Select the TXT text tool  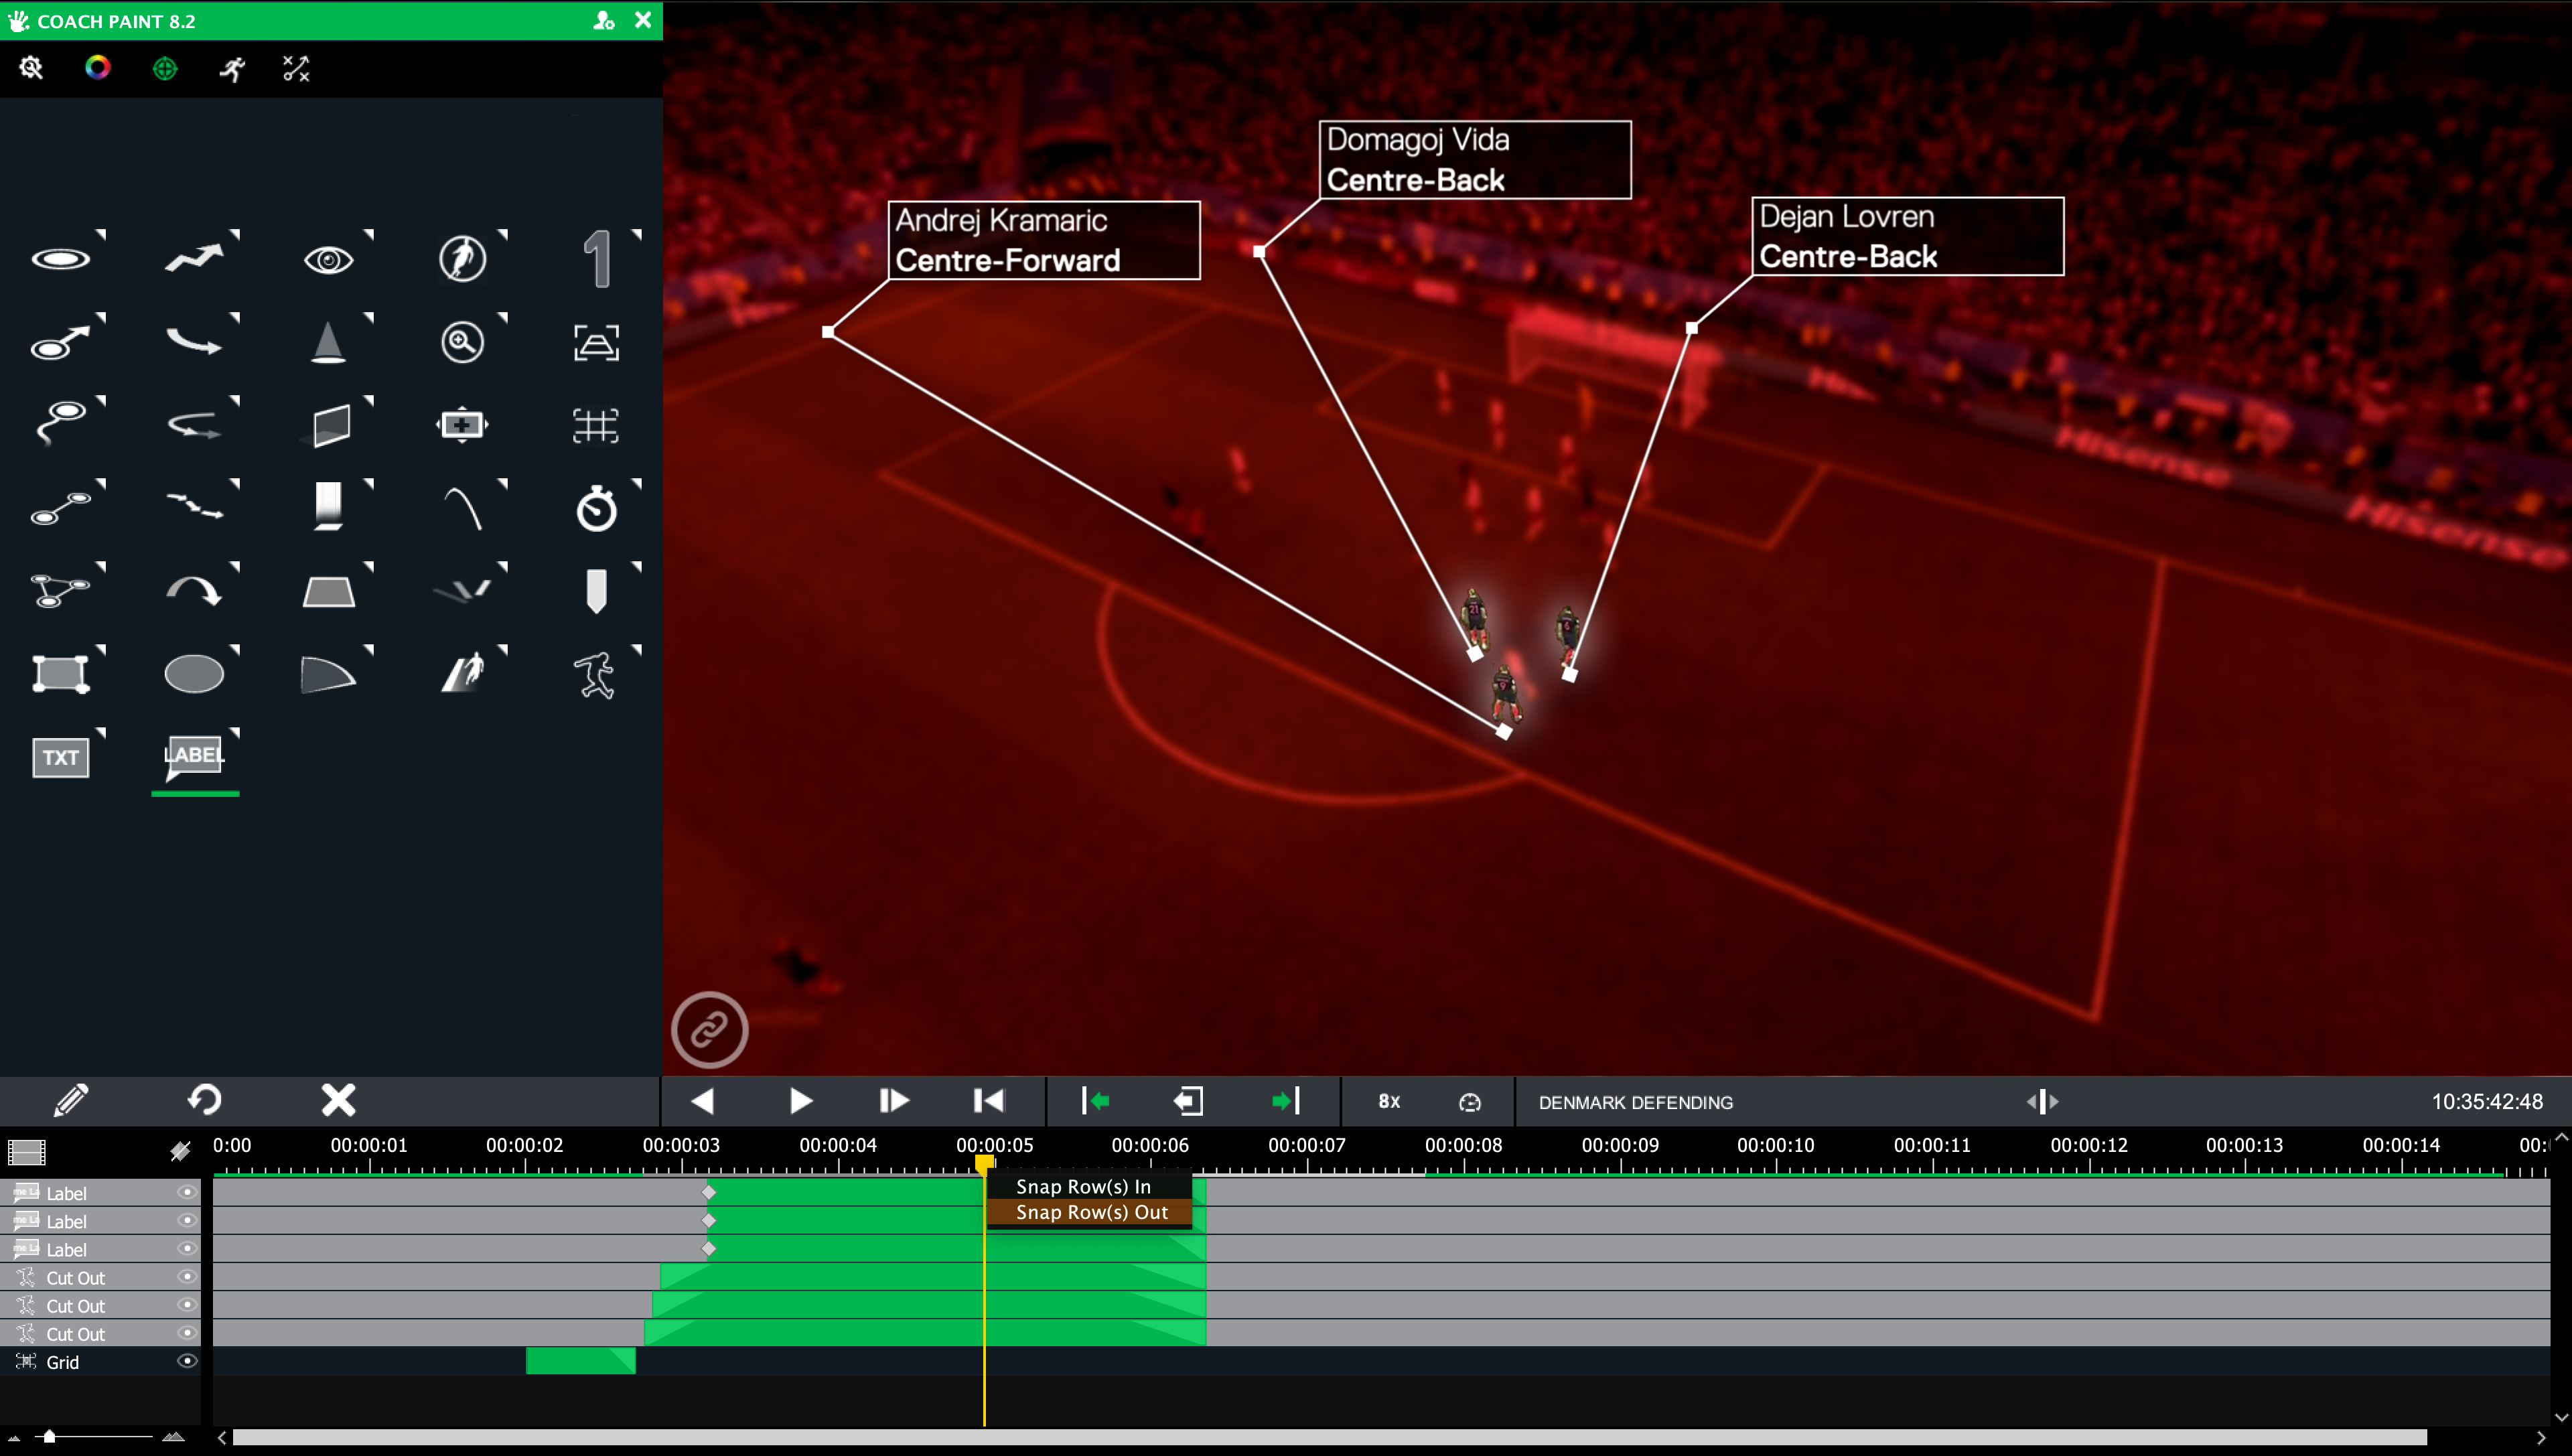(61, 757)
